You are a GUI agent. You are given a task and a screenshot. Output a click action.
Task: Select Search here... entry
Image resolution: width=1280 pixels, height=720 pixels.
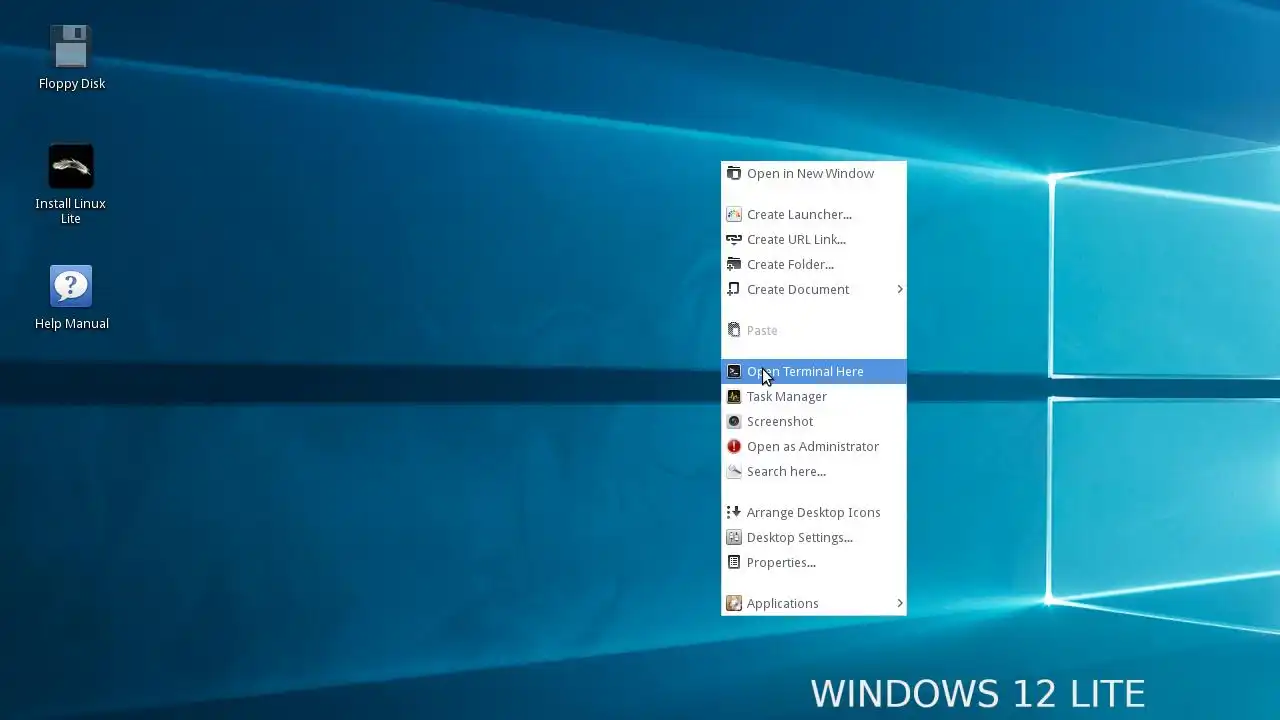(x=813, y=471)
